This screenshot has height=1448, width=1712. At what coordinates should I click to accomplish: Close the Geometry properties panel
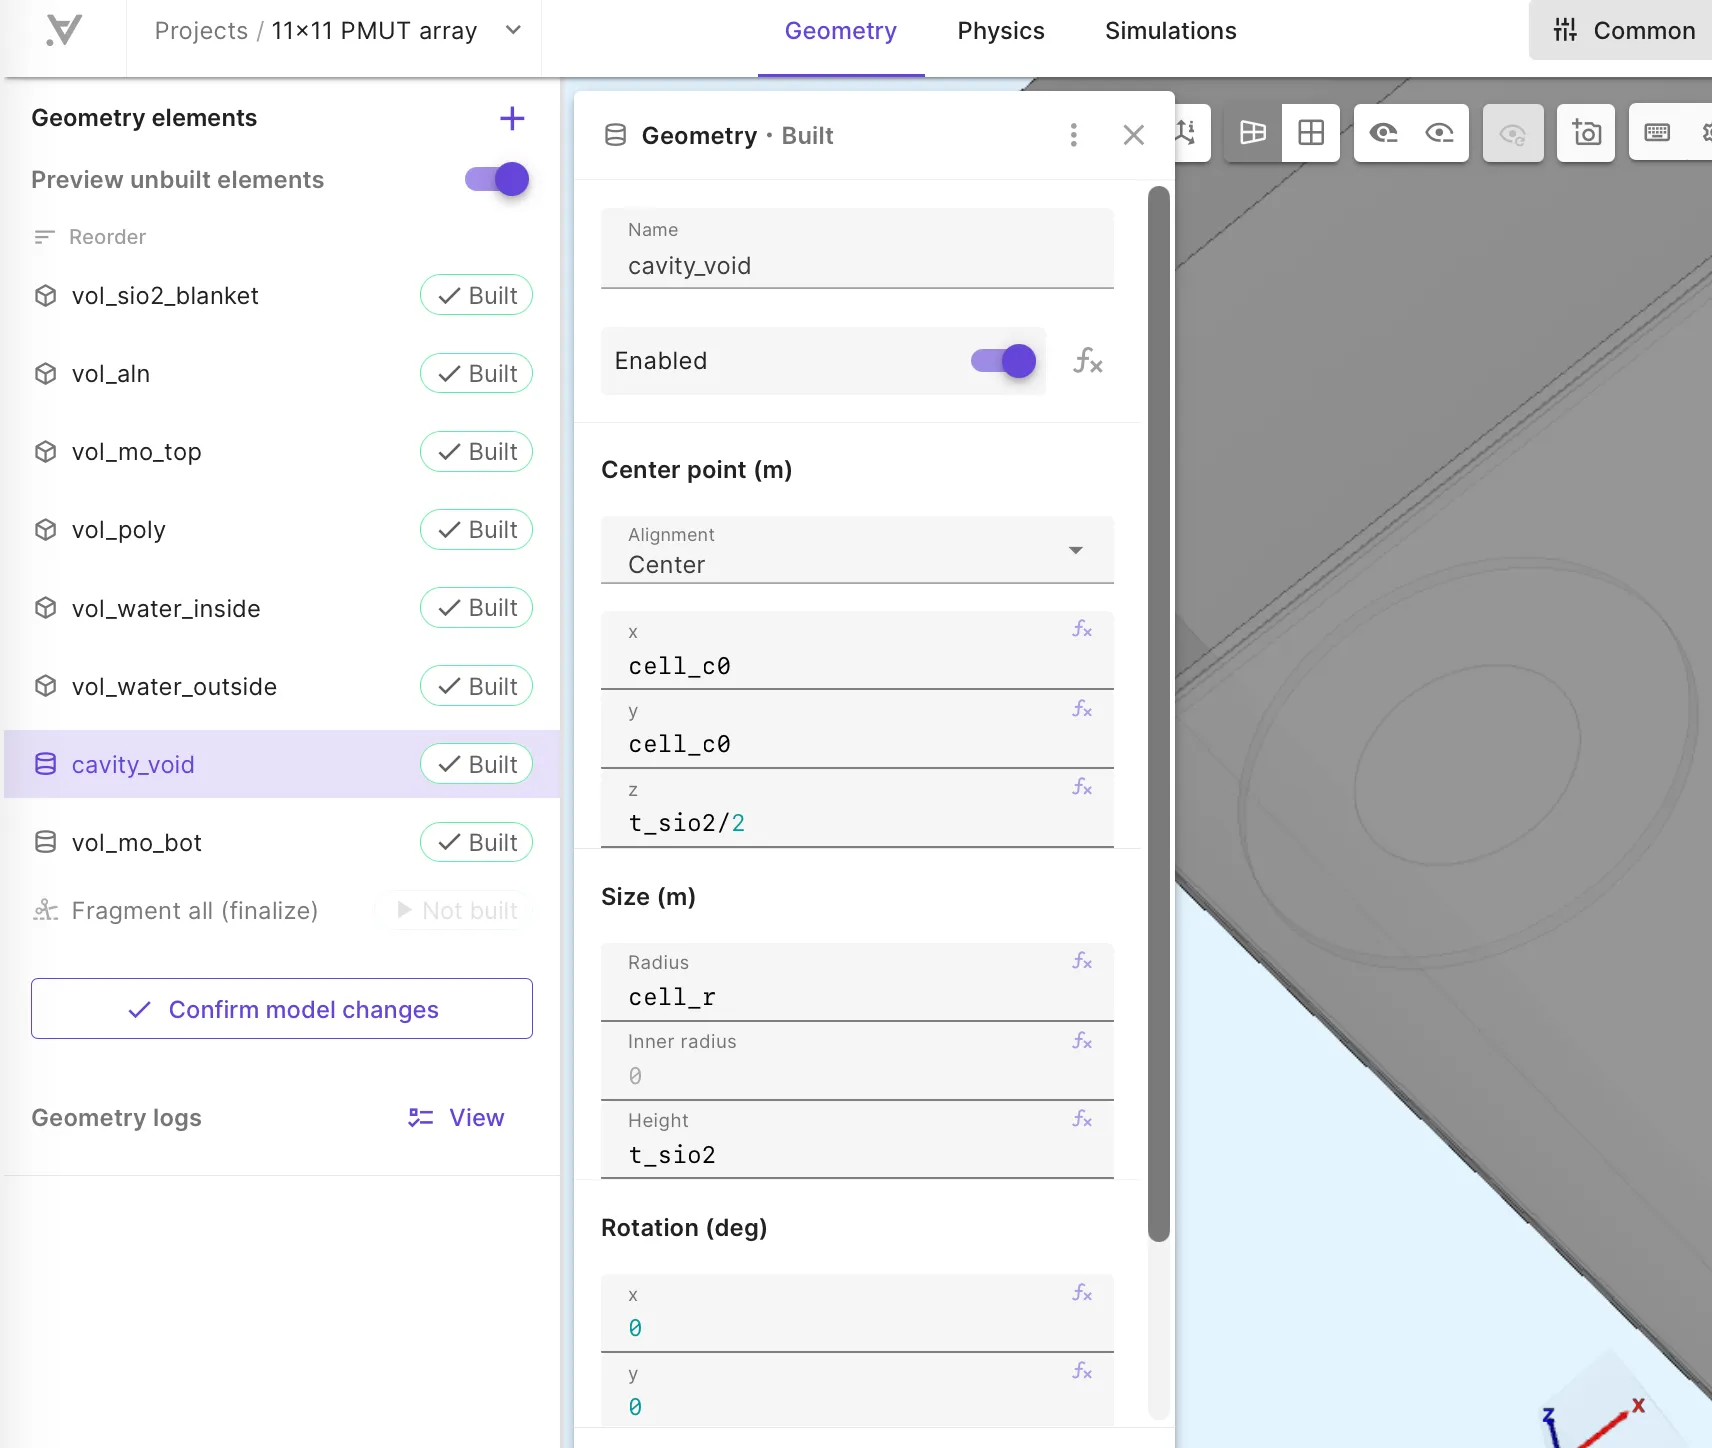[x=1133, y=135]
